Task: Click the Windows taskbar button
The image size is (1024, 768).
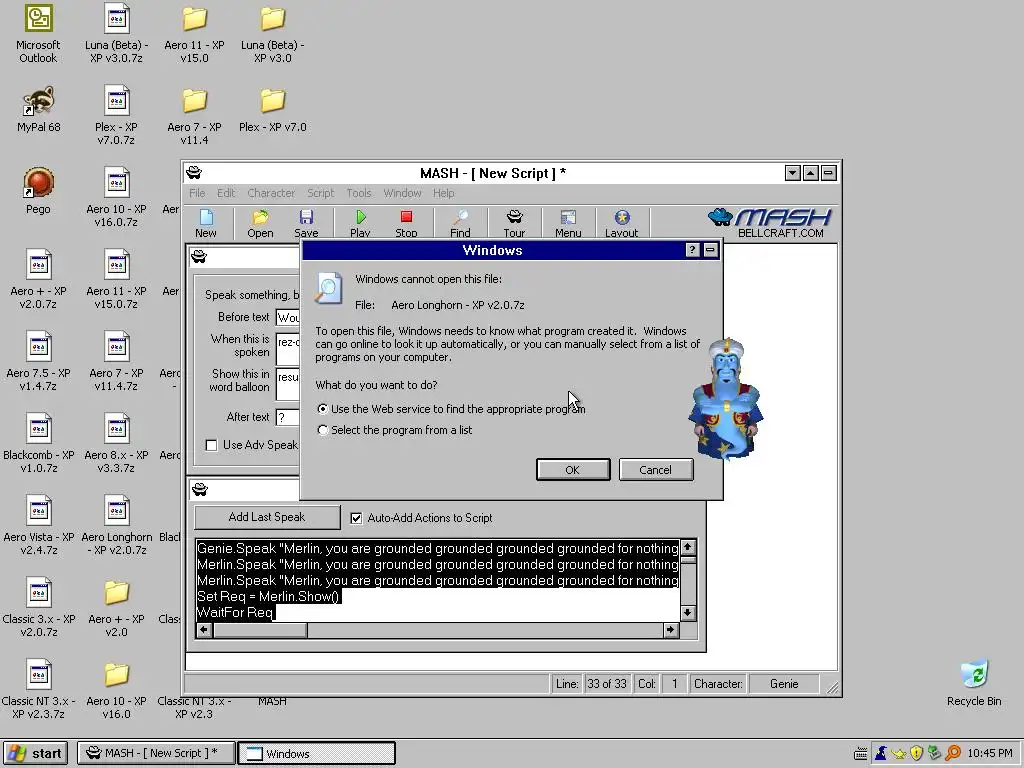Action: point(317,753)
